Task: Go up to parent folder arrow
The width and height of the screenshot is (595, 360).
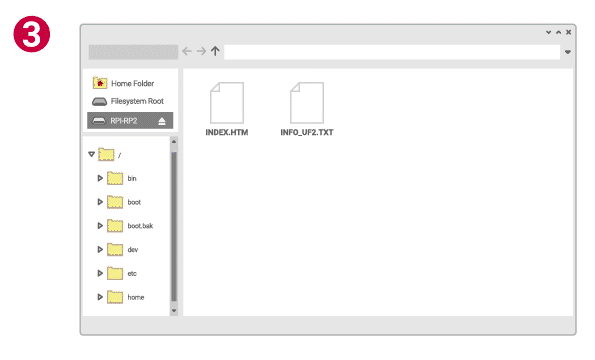Action: pos(215,51)
